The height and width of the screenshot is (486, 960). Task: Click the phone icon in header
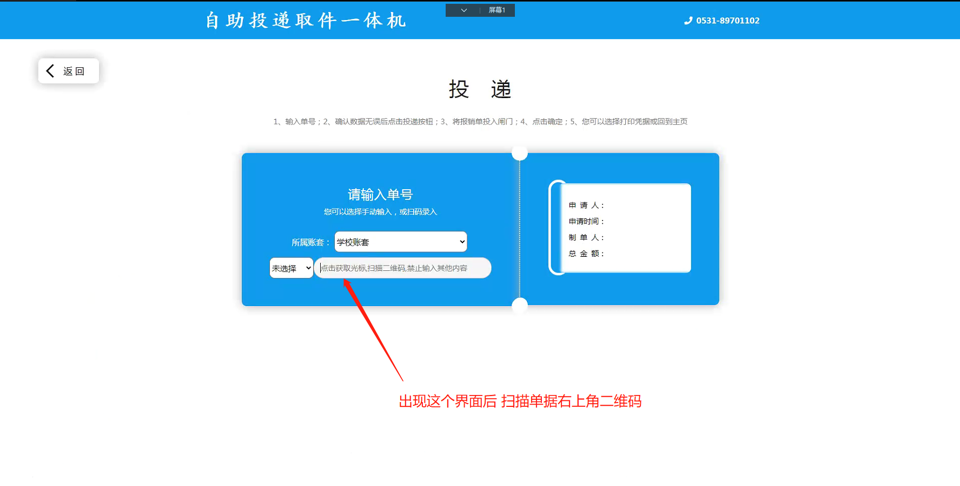[688, 20]
